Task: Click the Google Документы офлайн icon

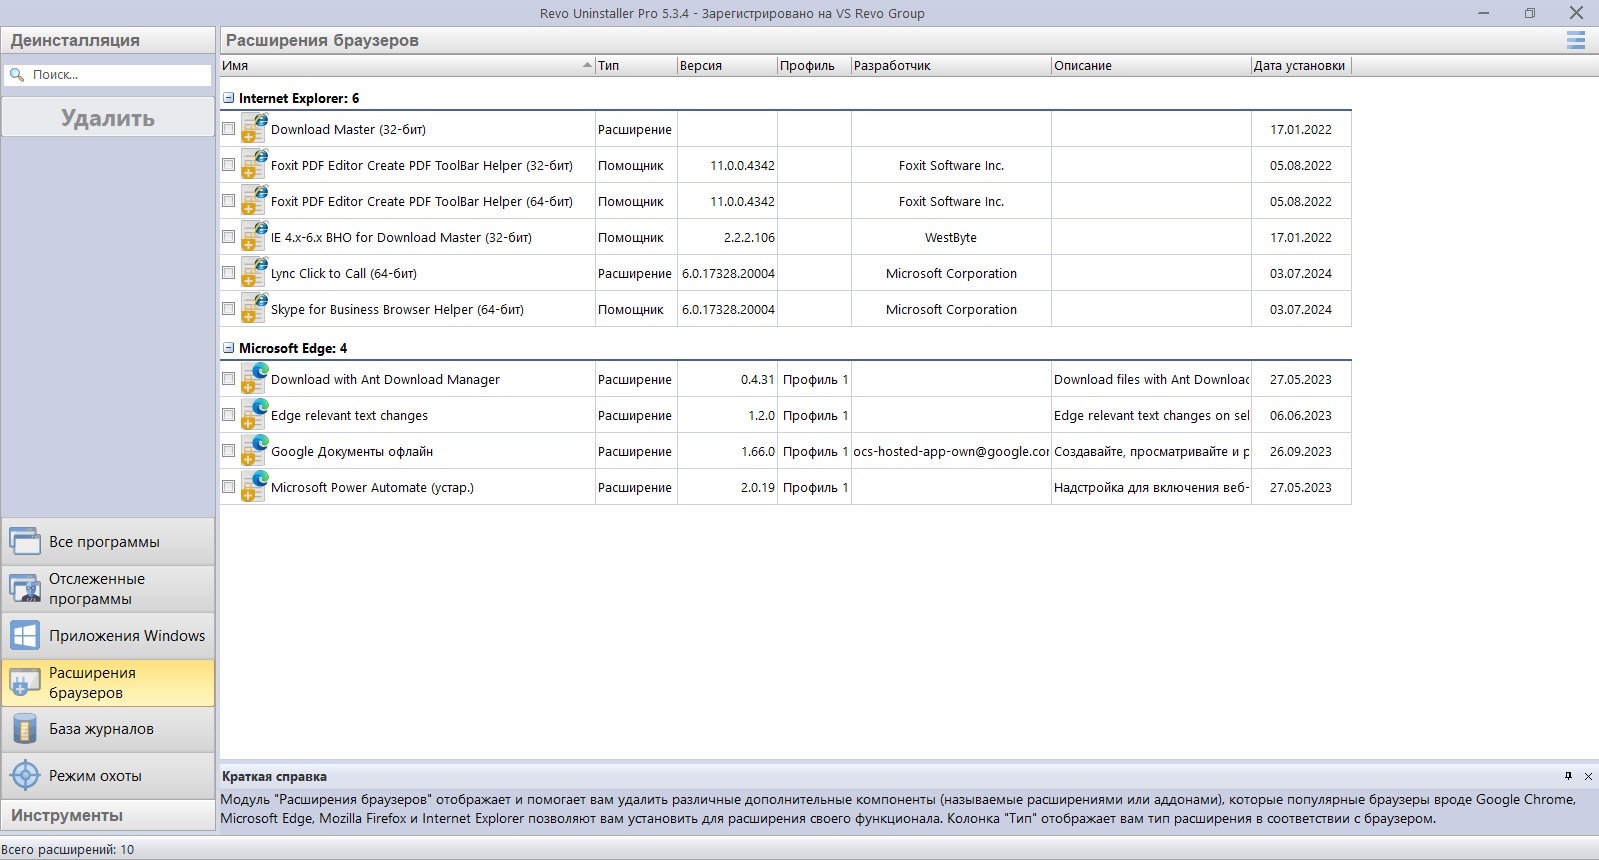Action: pyautogui.click(x=254, y=451)
